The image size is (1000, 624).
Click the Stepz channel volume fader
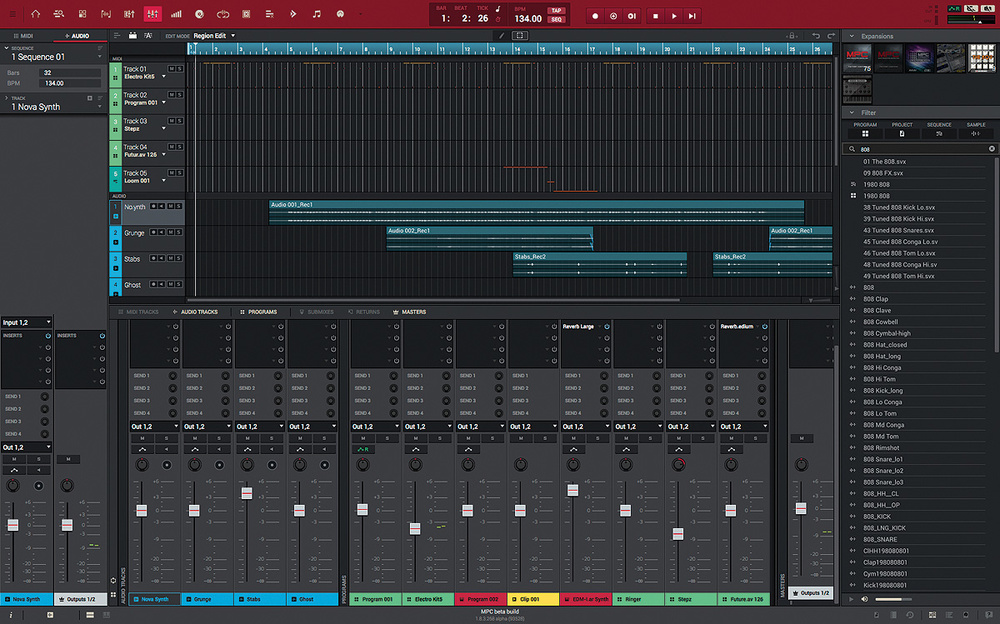678,534
